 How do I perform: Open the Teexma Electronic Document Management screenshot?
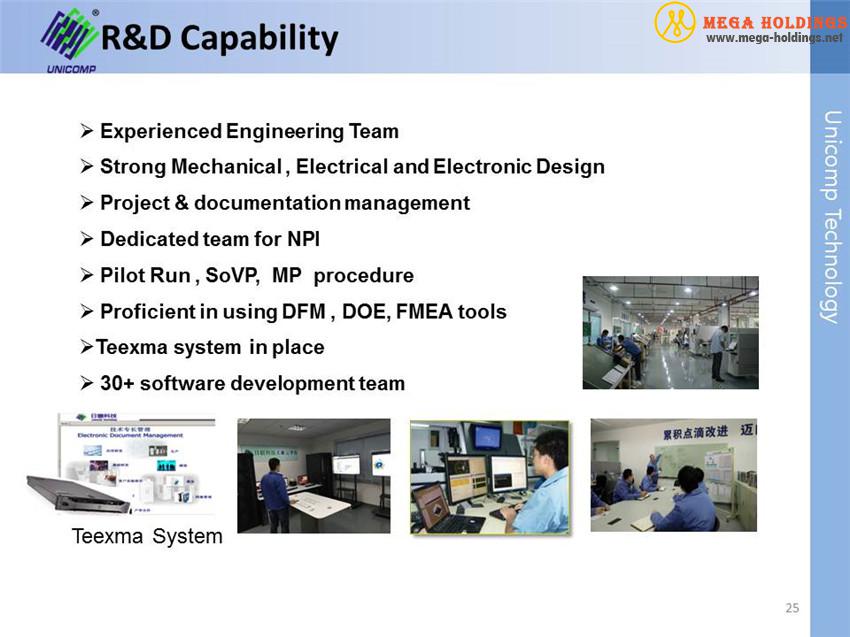pyautogui.click(x=138, y=464)
